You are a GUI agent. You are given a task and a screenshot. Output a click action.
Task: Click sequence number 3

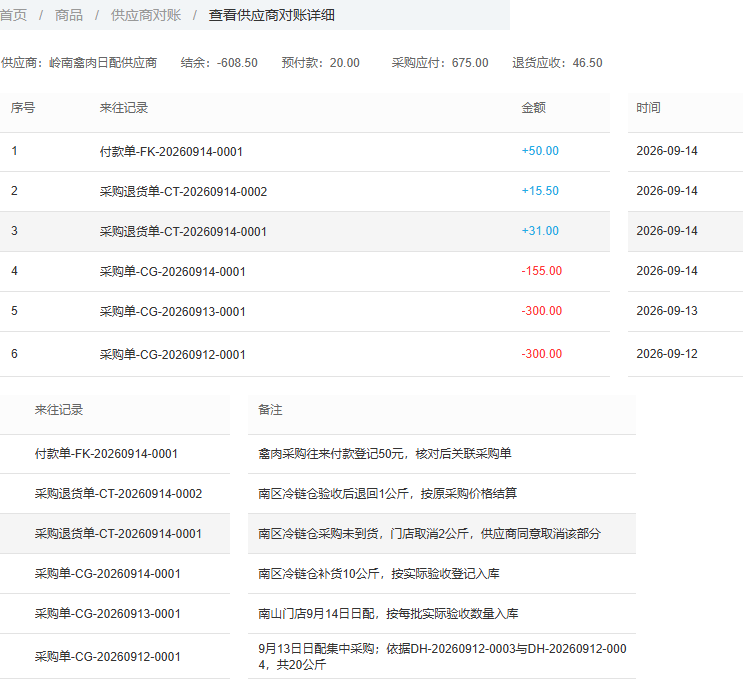[x=14, y=231]
